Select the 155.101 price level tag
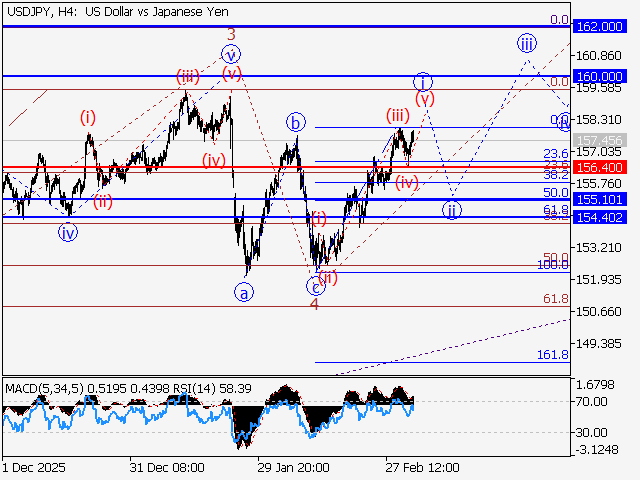The width and height of the screenshot is (640, 480). (600, 200)
